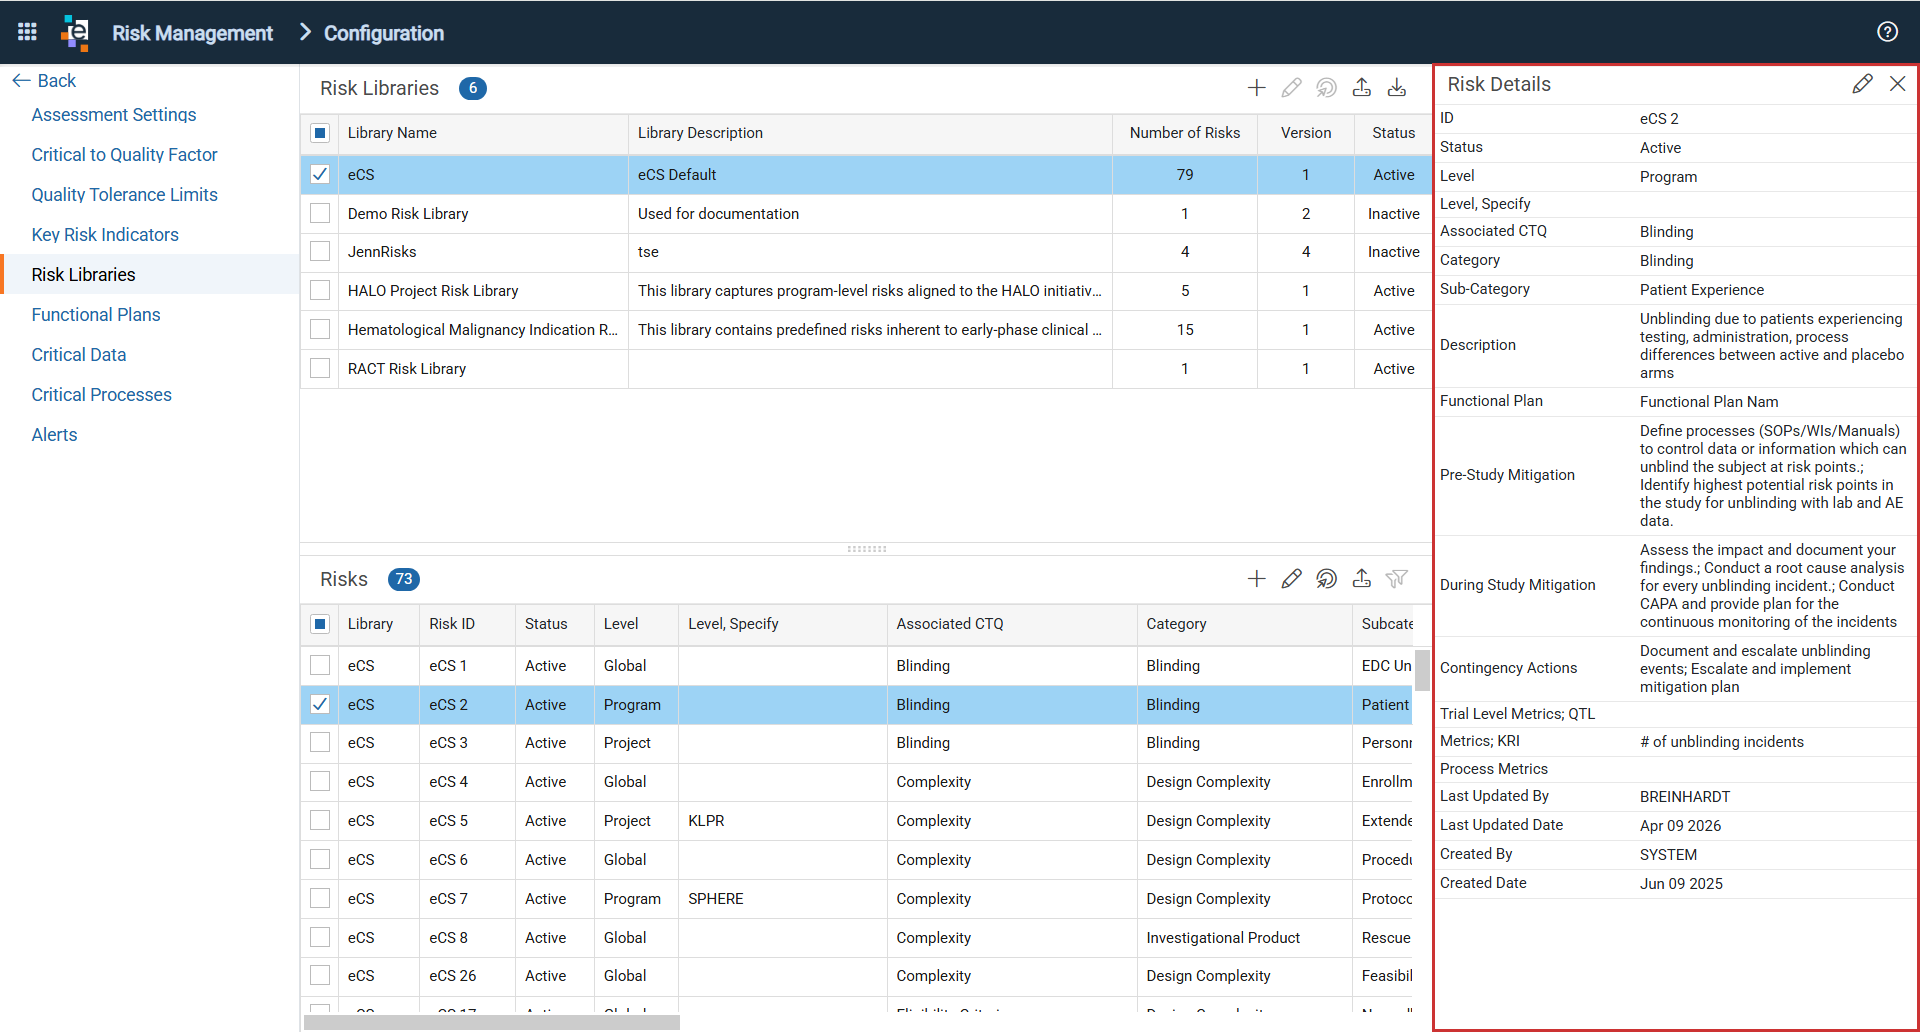Clear filters icon in Risks toolbar
1920x1032 pixels.
coord(1397,579)
